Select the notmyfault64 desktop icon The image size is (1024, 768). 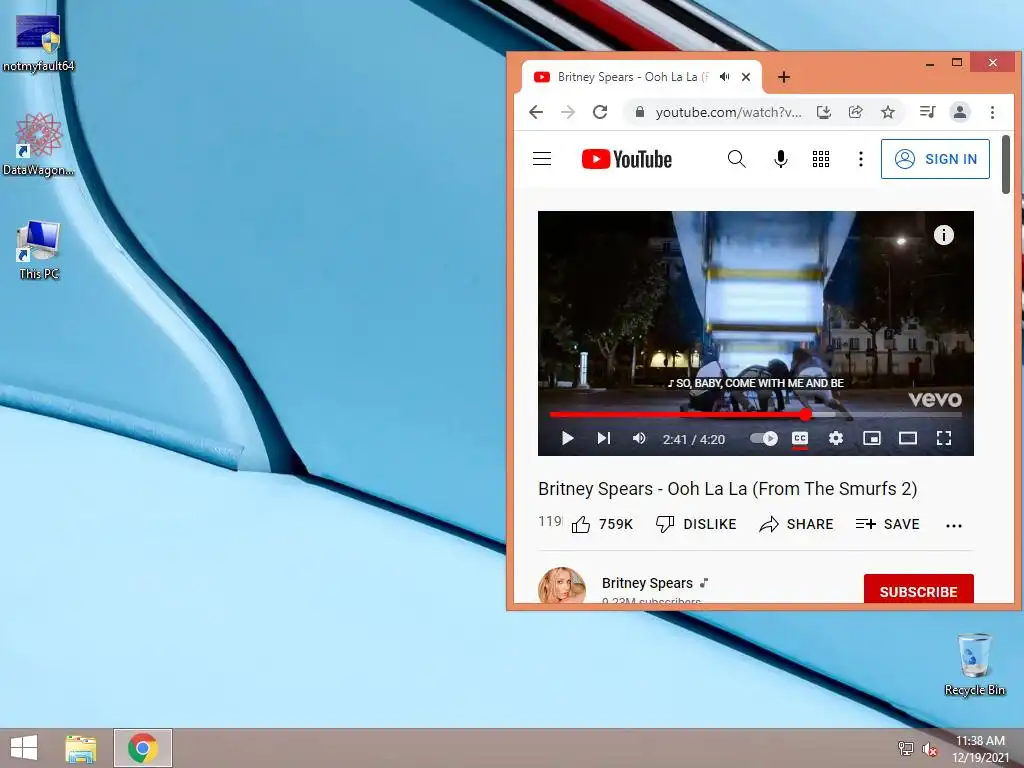(x=39, y=43)
